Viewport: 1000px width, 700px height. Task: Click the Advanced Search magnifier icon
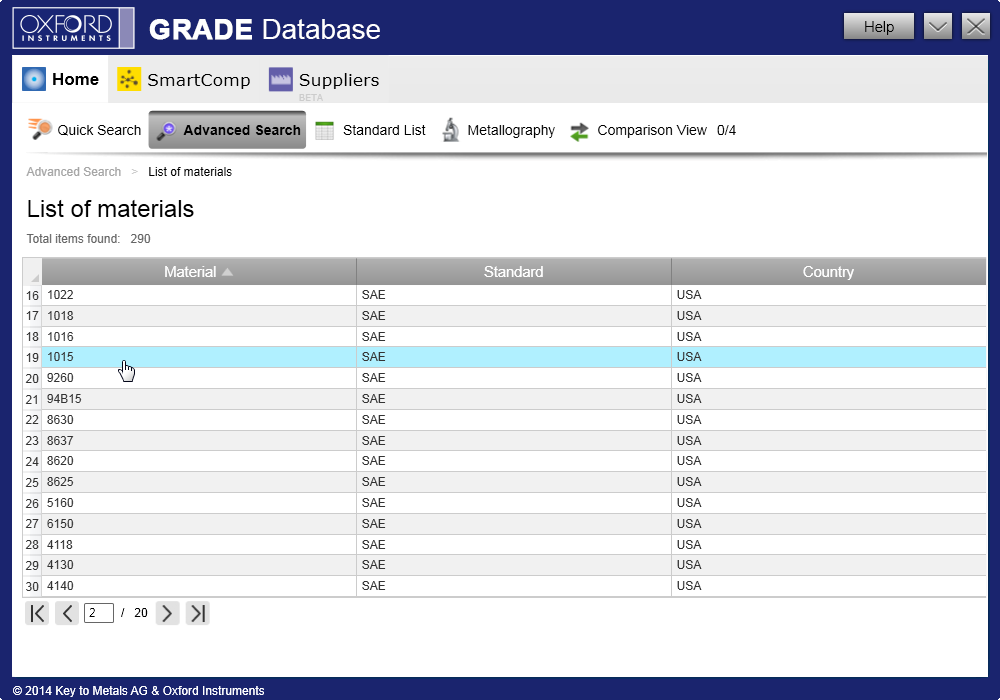(166, 130)
